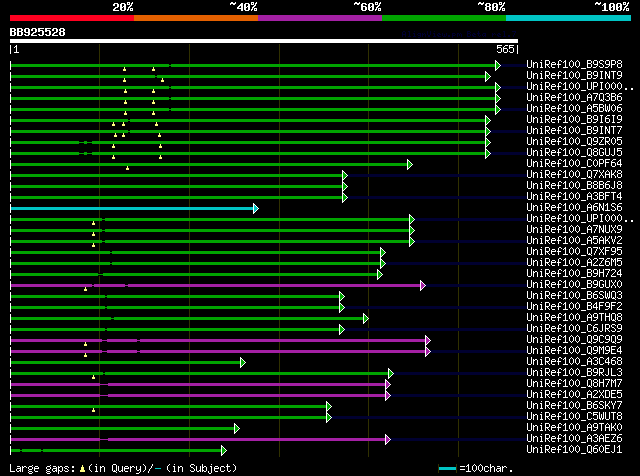This screenshot has height=476, width=640.
Task: Select the UniRef100_Q9M9E4 label
Action: 574,351
